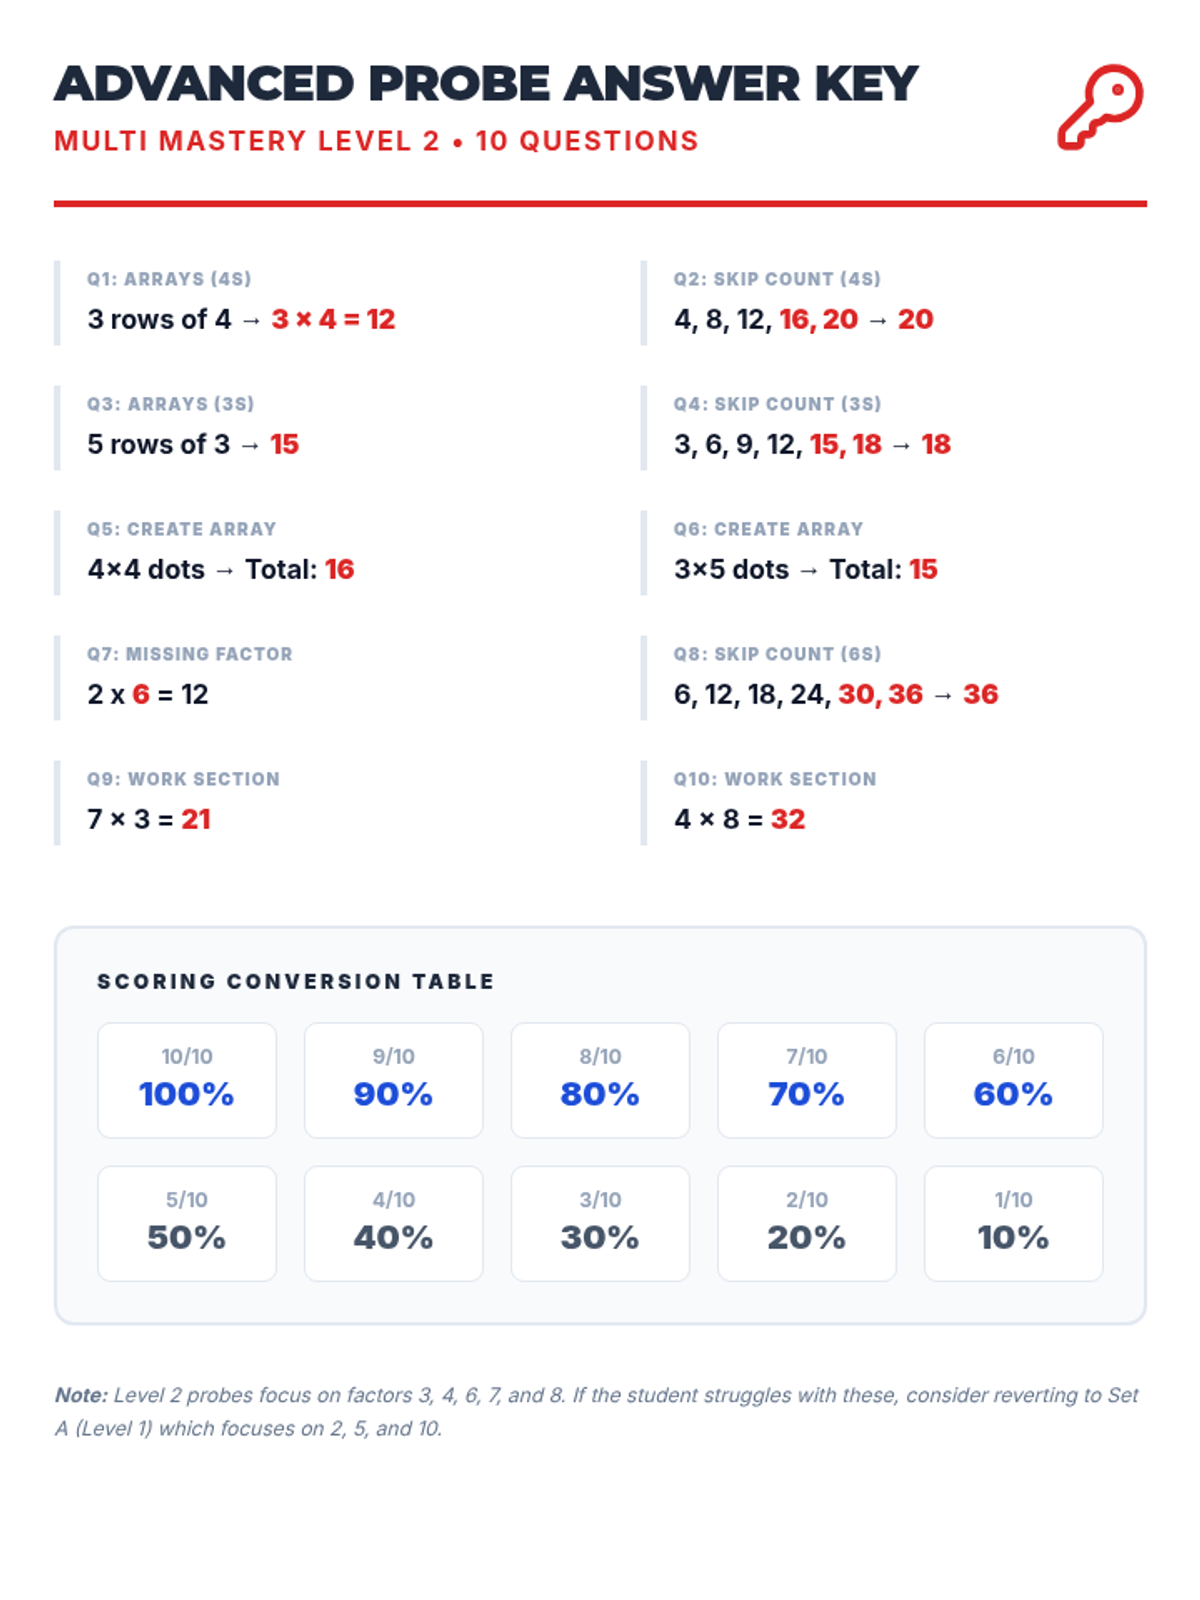
Task: Select the Q1 Arrays (4s) answer
Action: 242,319
